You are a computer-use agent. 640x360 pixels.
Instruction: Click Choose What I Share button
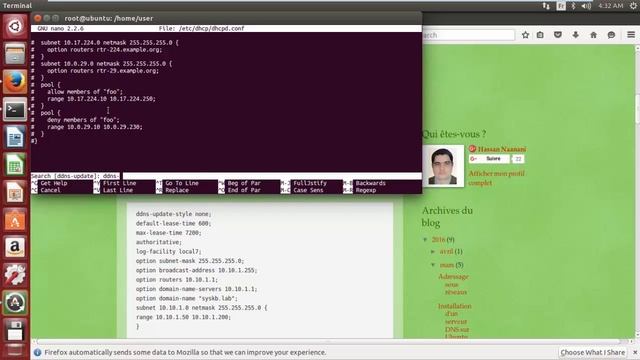pyautogui.click(x=592, y=352)
